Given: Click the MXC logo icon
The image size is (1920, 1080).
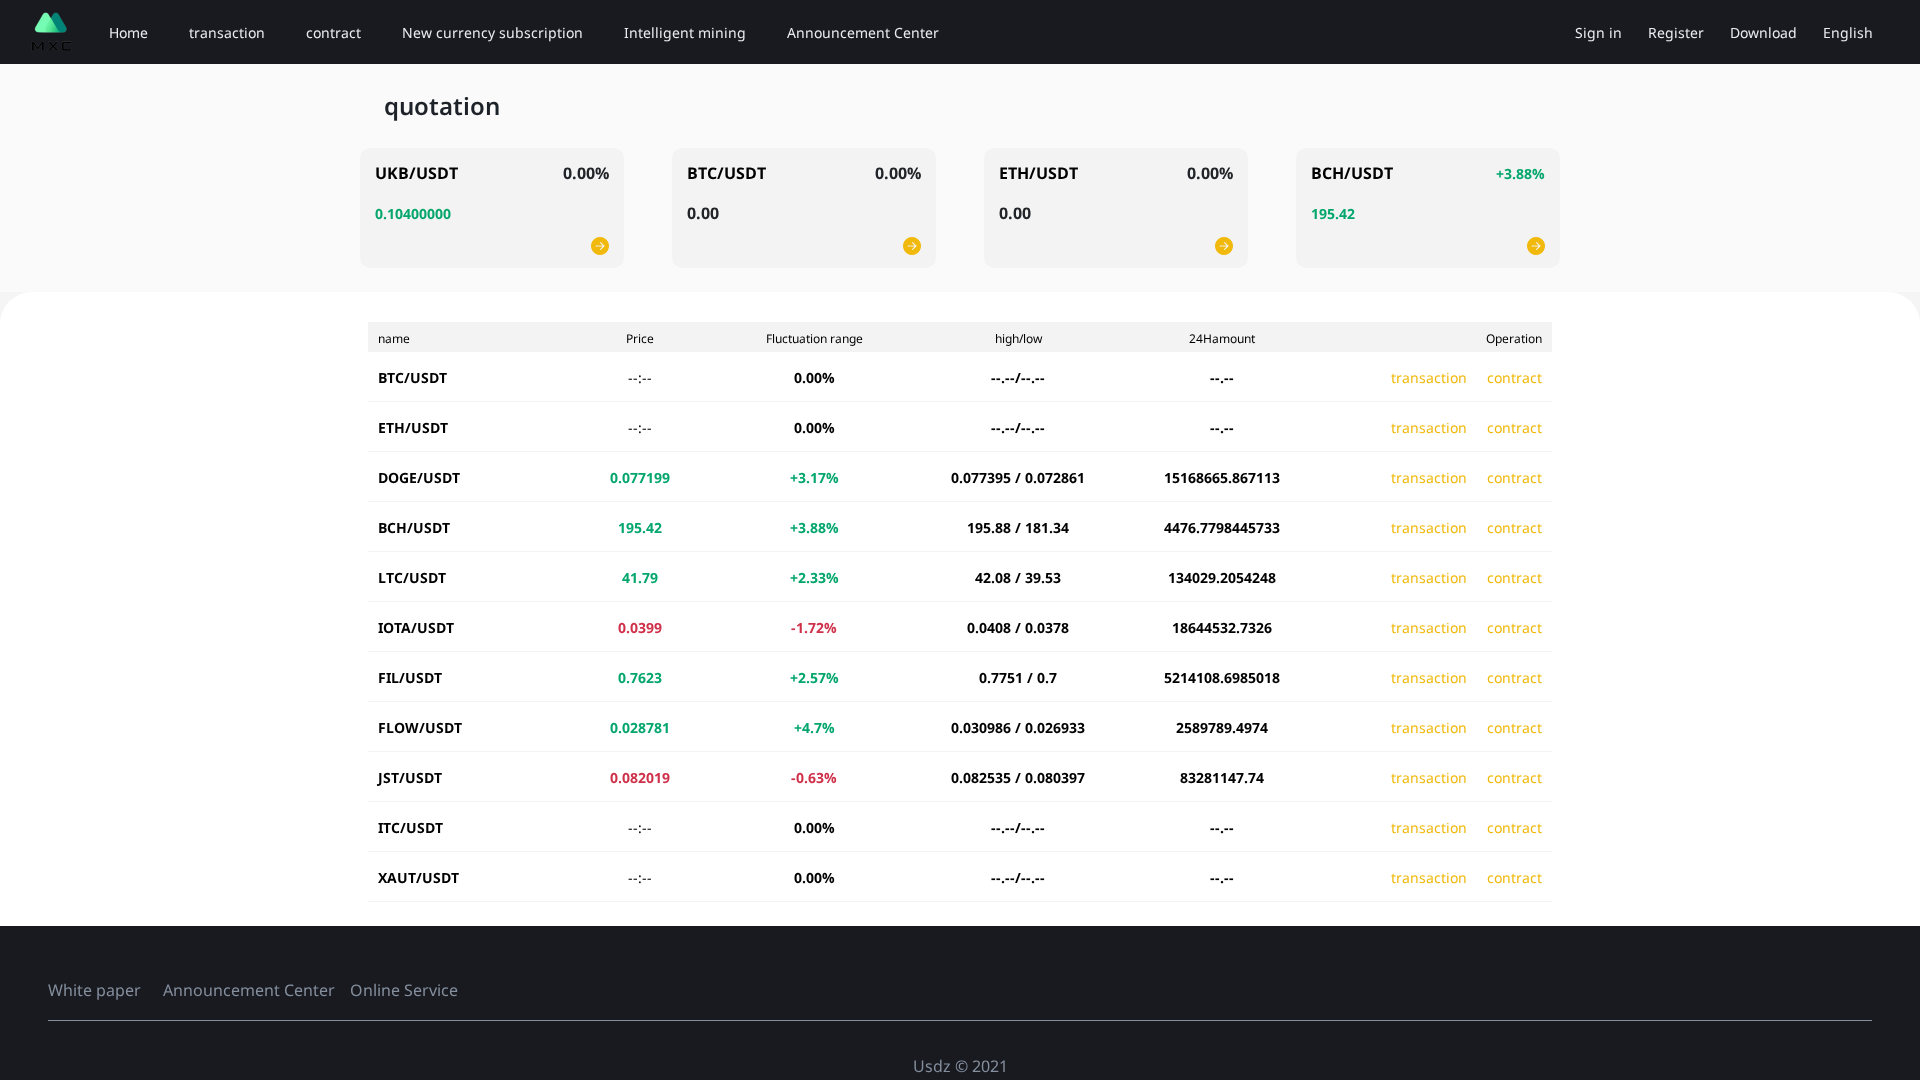Looking at the screenshot, I should point(51,32).
